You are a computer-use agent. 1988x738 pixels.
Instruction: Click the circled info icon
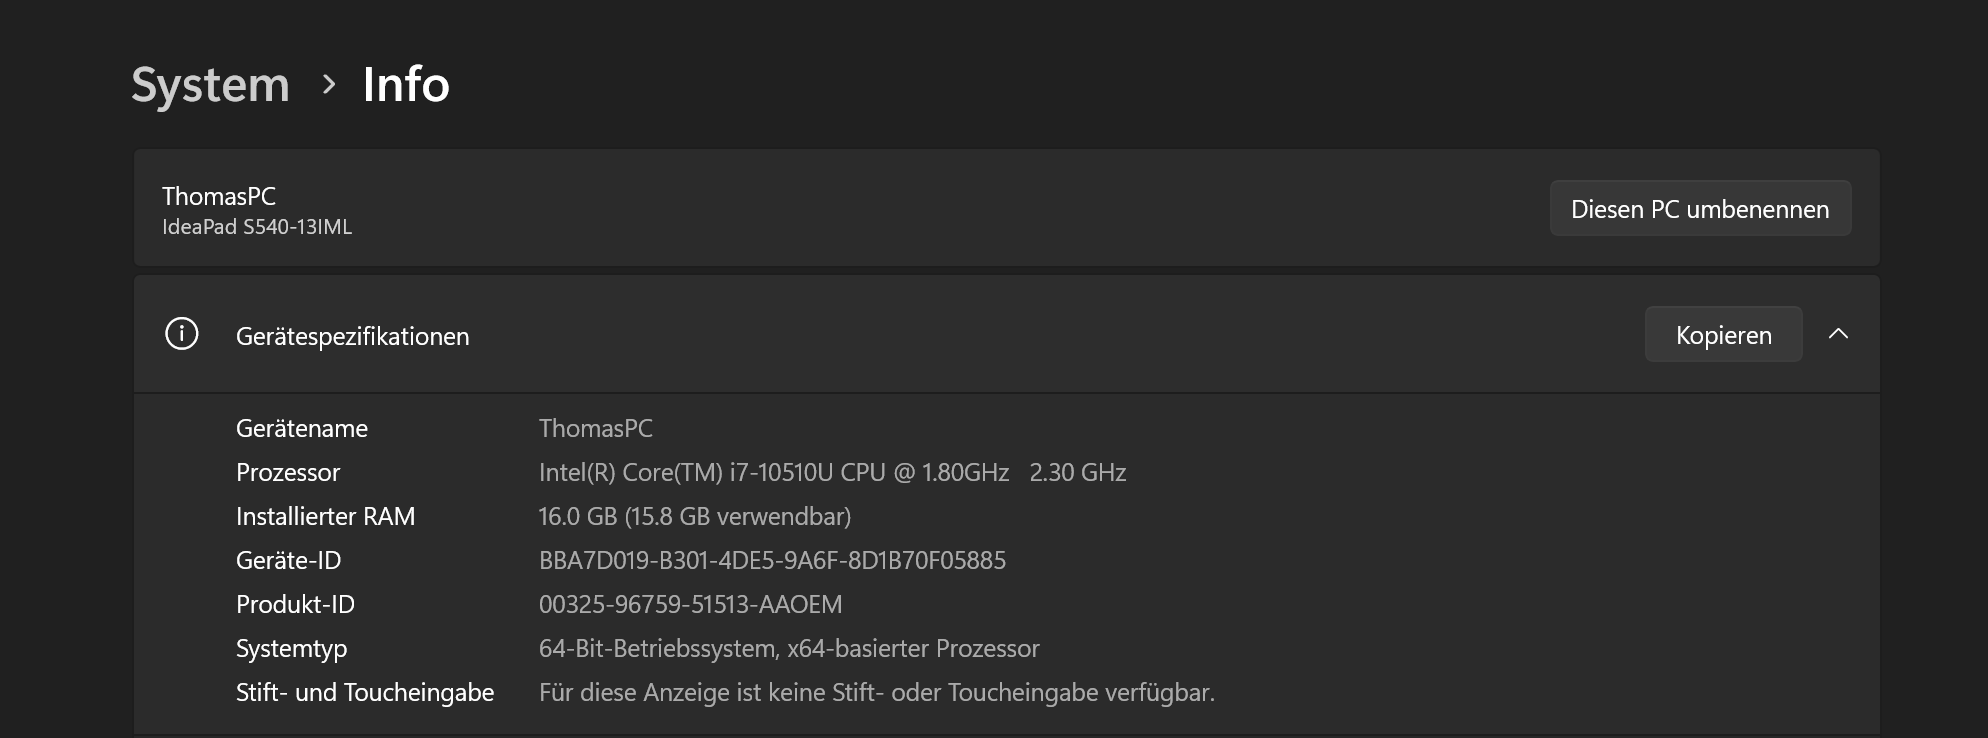182,334
